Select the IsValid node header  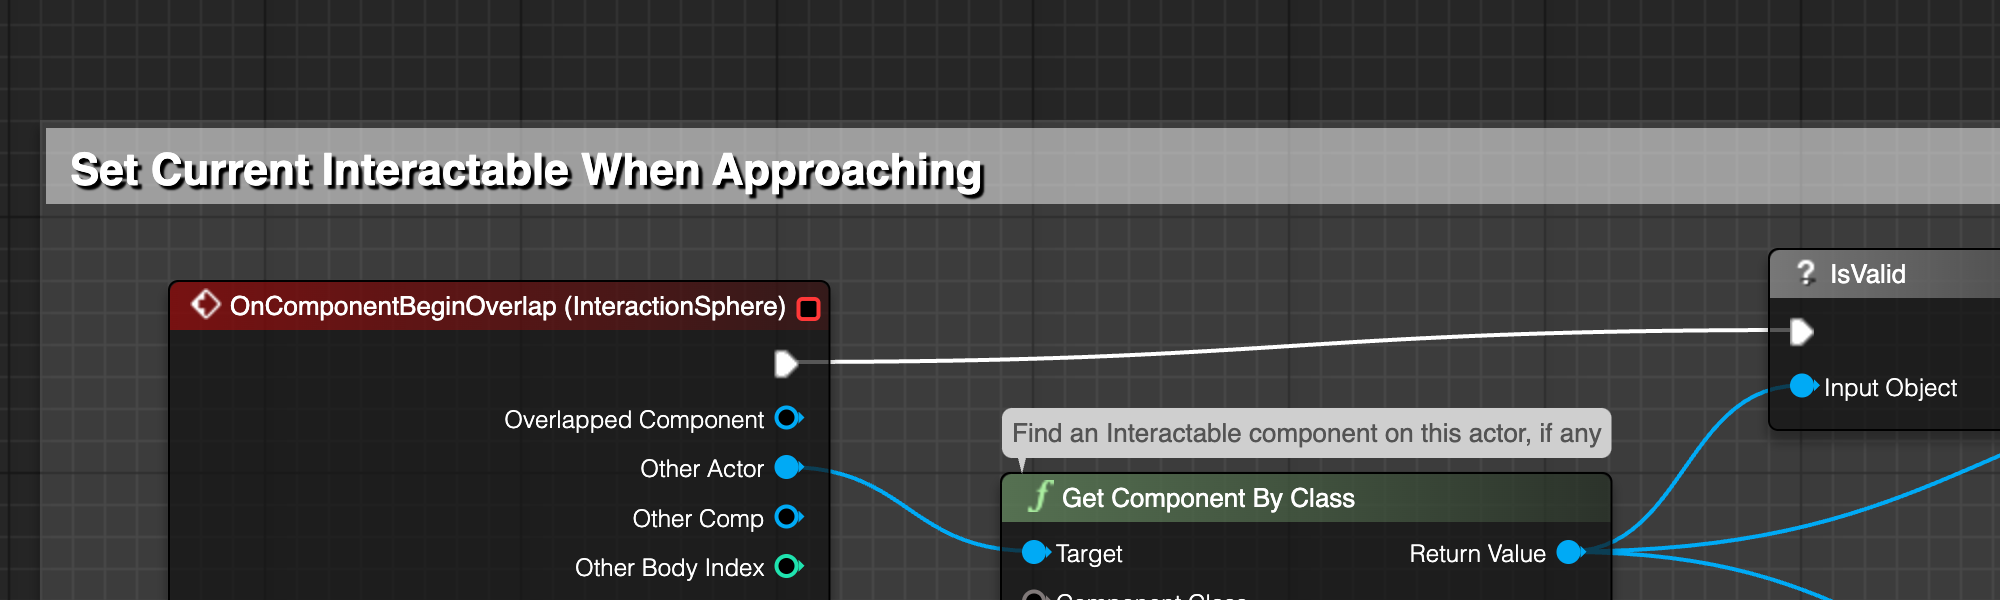coord(1885,274)
